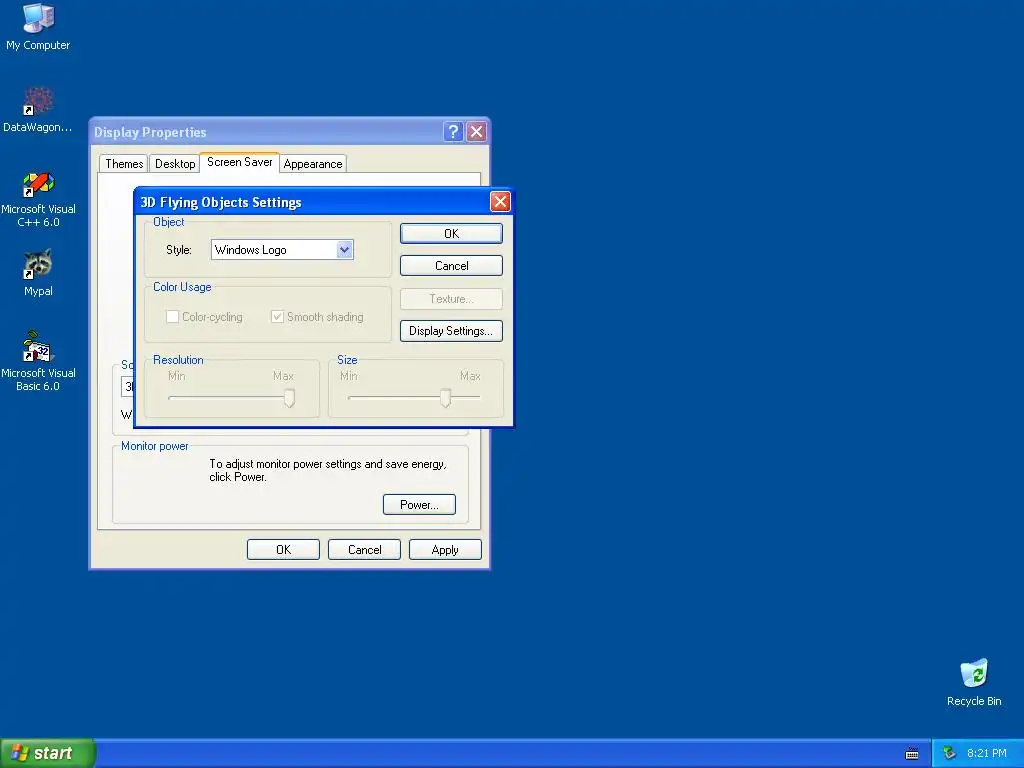Switch to the Desktop tab
1024x768 pixels.
click(175, 164)
